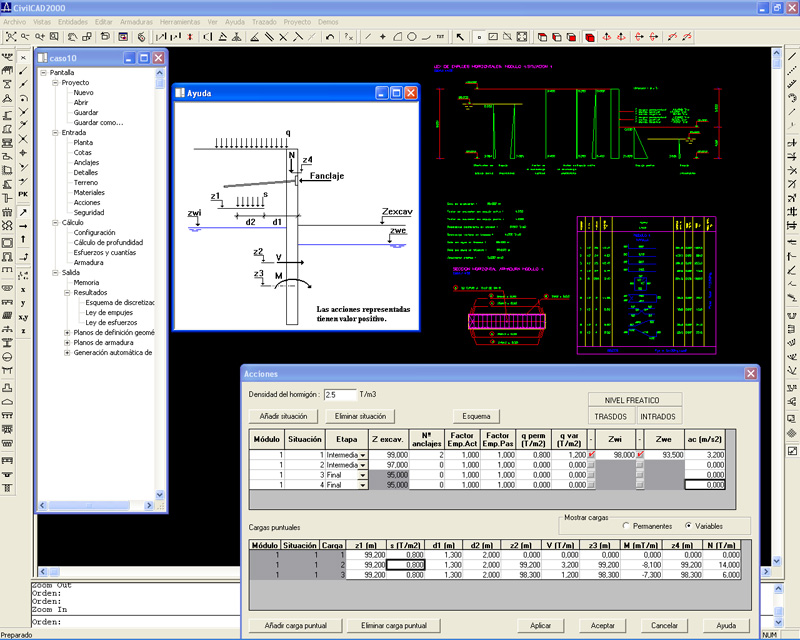Image resolution: width=800 pixels, height=640 pixels.
Task: Expand Planos de armadura tree node
Action: (x=67, y=342)
